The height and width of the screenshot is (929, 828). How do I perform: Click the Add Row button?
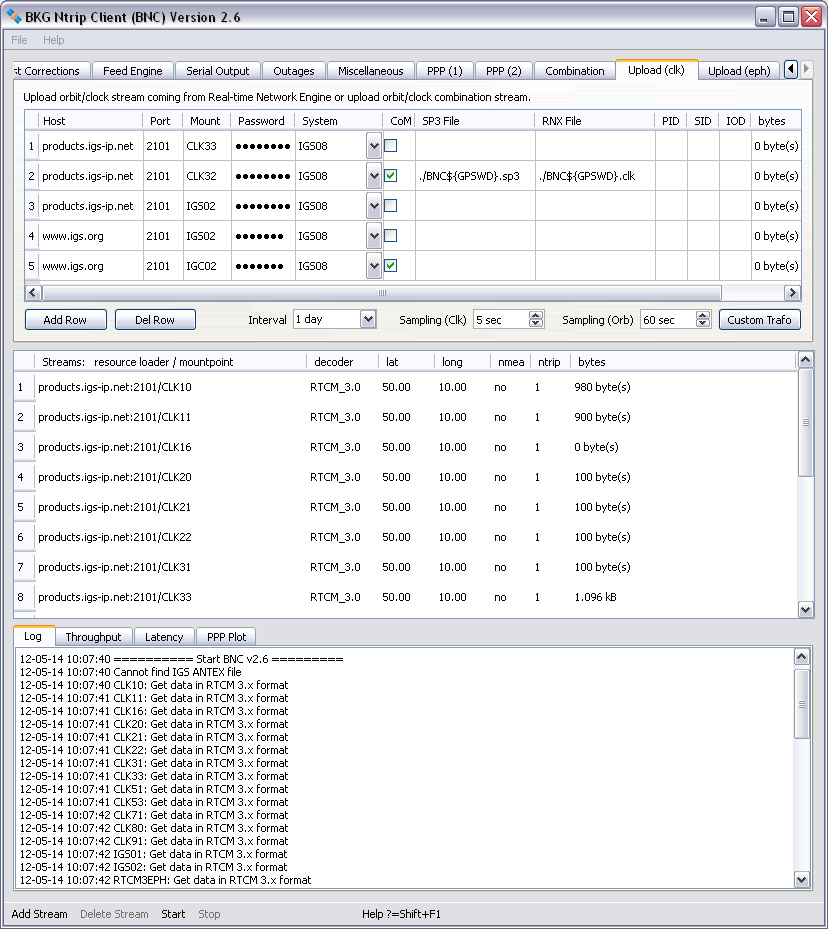coord(65,320)
